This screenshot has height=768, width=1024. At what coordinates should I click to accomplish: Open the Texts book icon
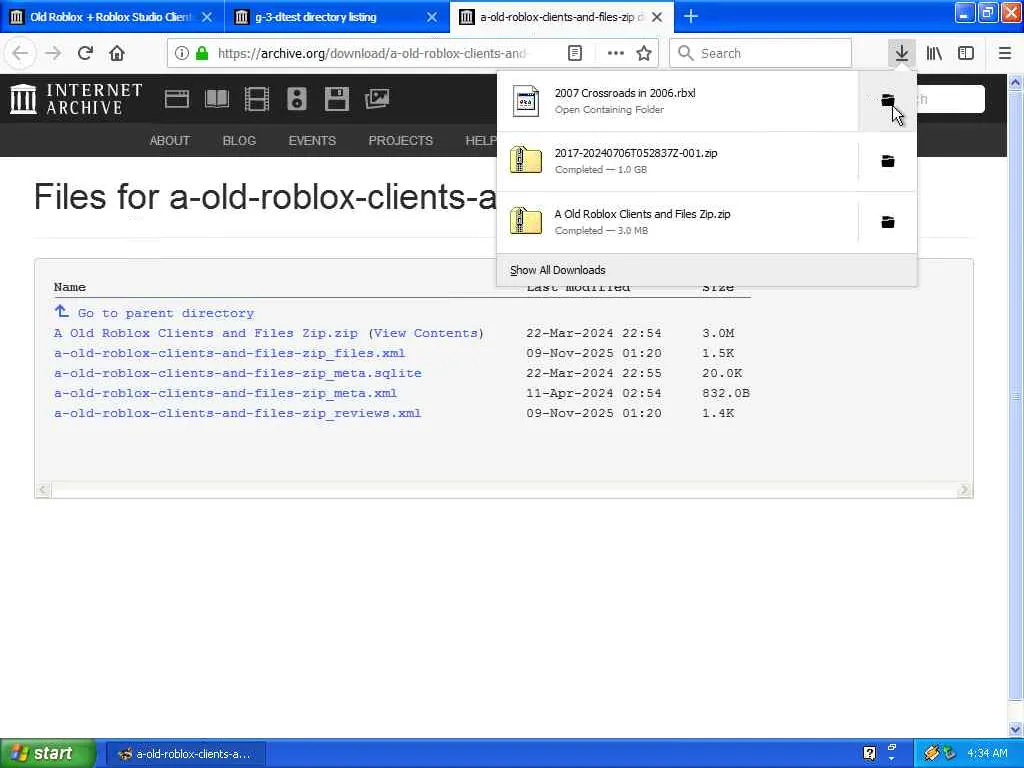217,99
